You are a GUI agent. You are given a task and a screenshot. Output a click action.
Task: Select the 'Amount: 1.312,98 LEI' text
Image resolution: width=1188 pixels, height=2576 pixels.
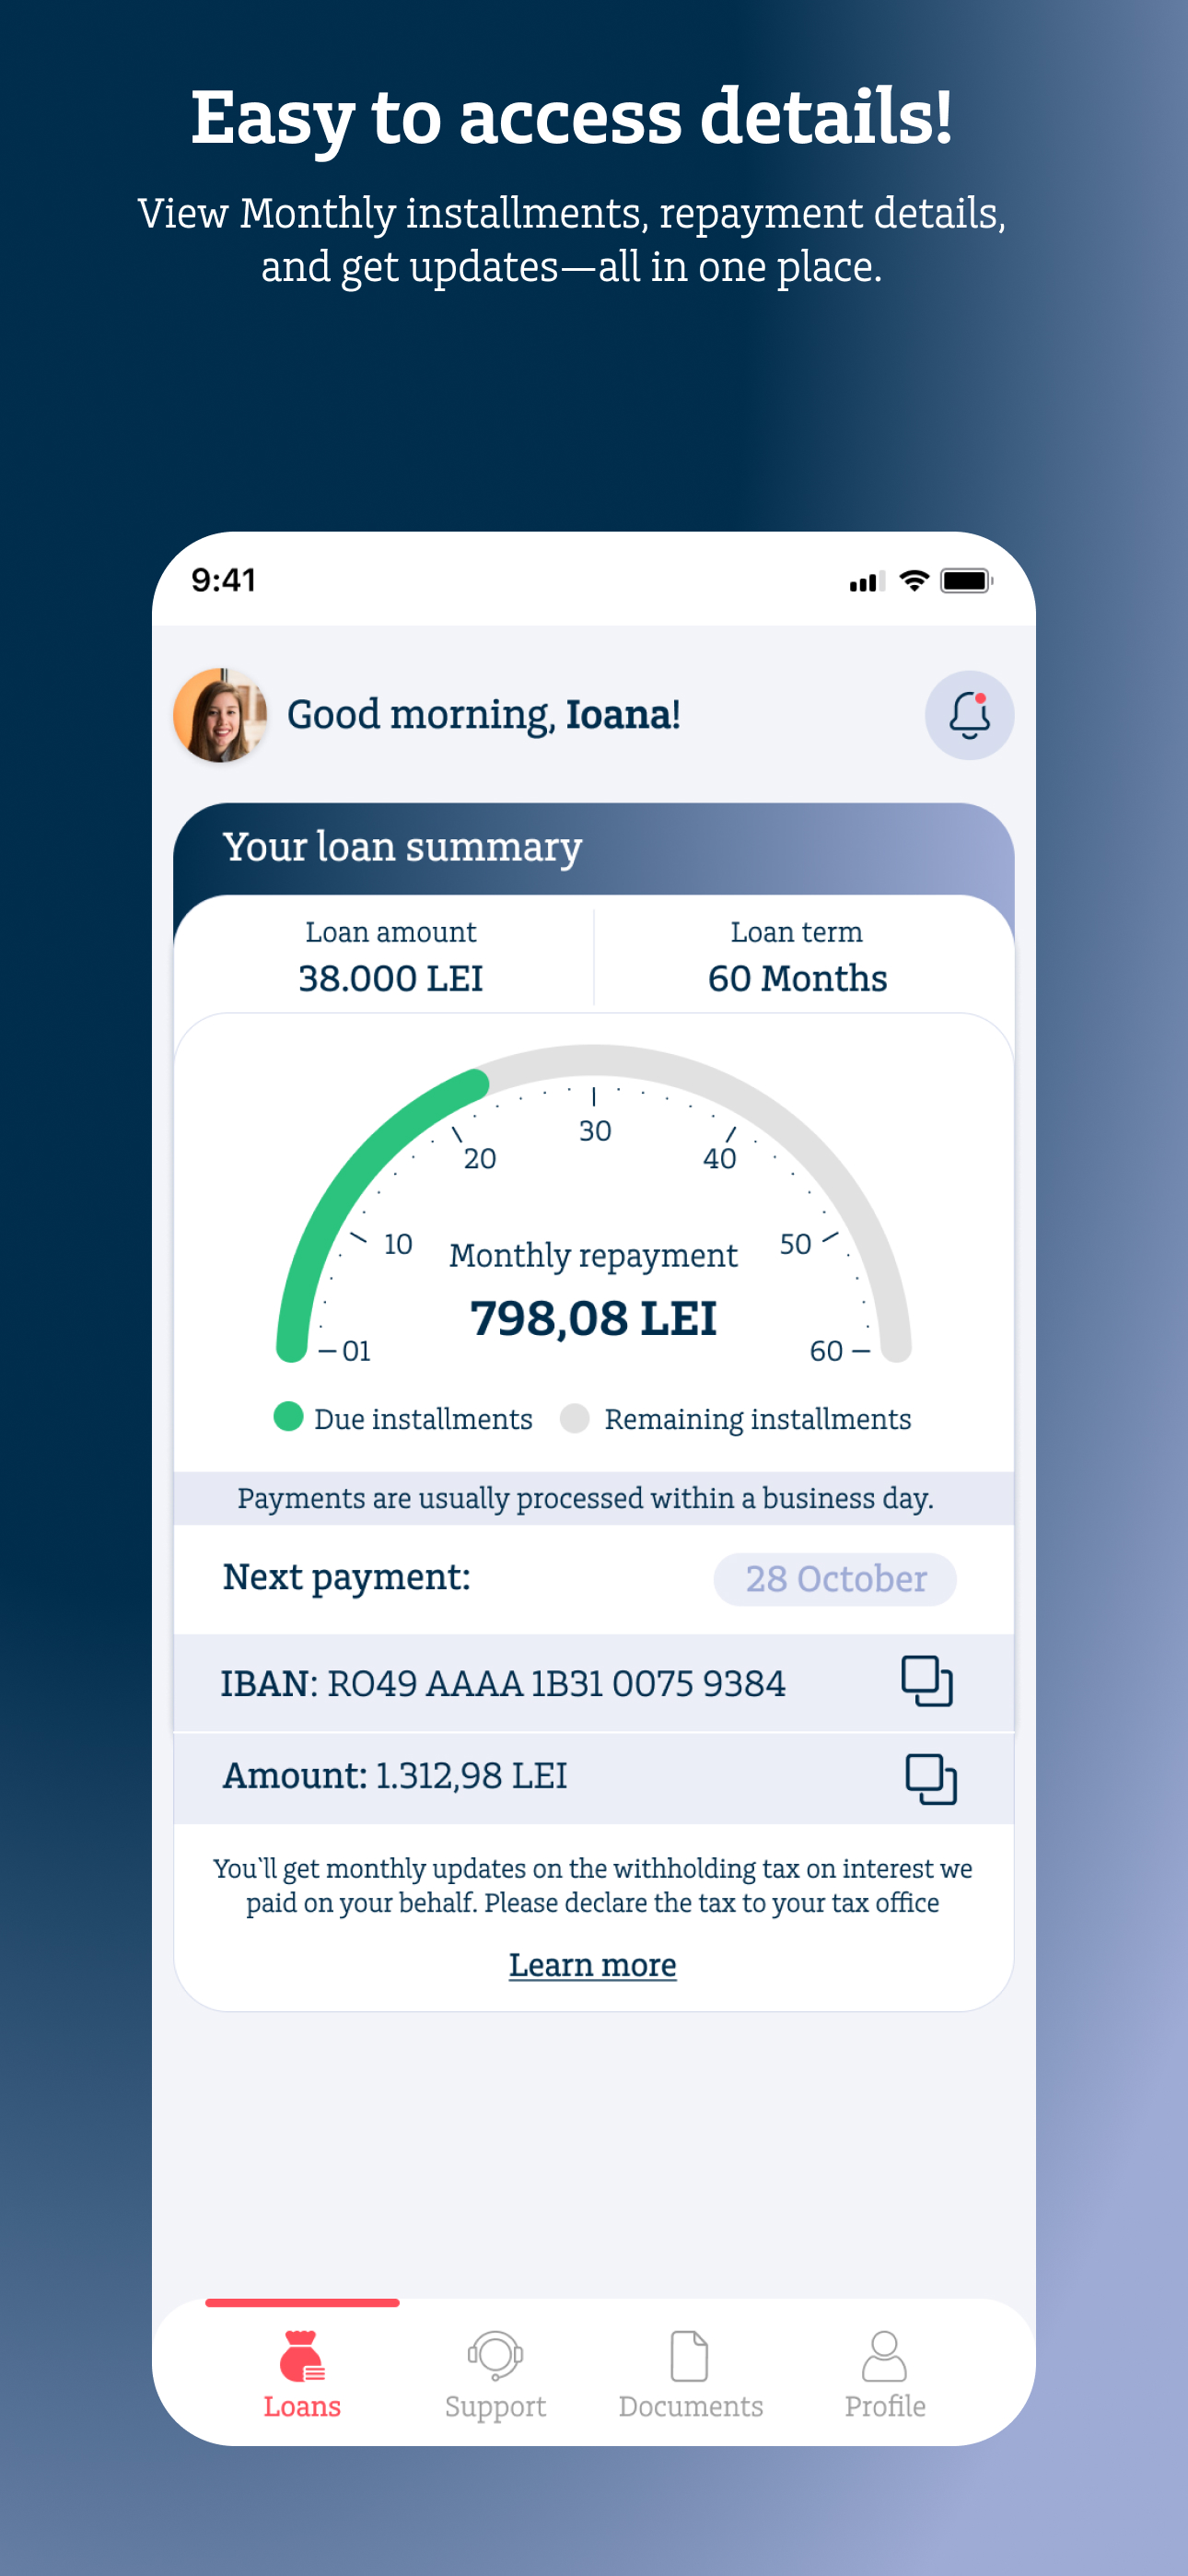[x=395, y=1776]
